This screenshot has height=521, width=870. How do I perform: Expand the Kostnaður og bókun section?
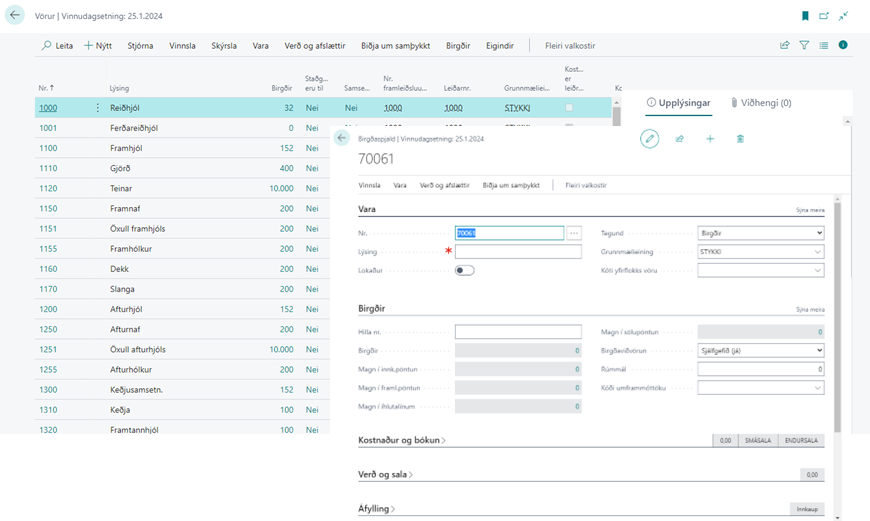402,440
